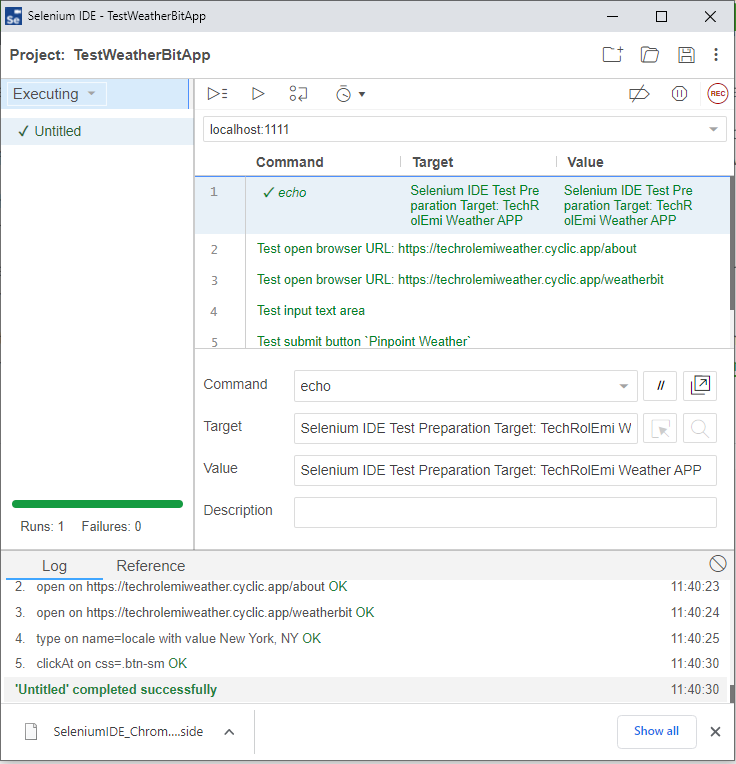Click Value input field
Viewport: 736px width, 764px height.
[505, 470]
